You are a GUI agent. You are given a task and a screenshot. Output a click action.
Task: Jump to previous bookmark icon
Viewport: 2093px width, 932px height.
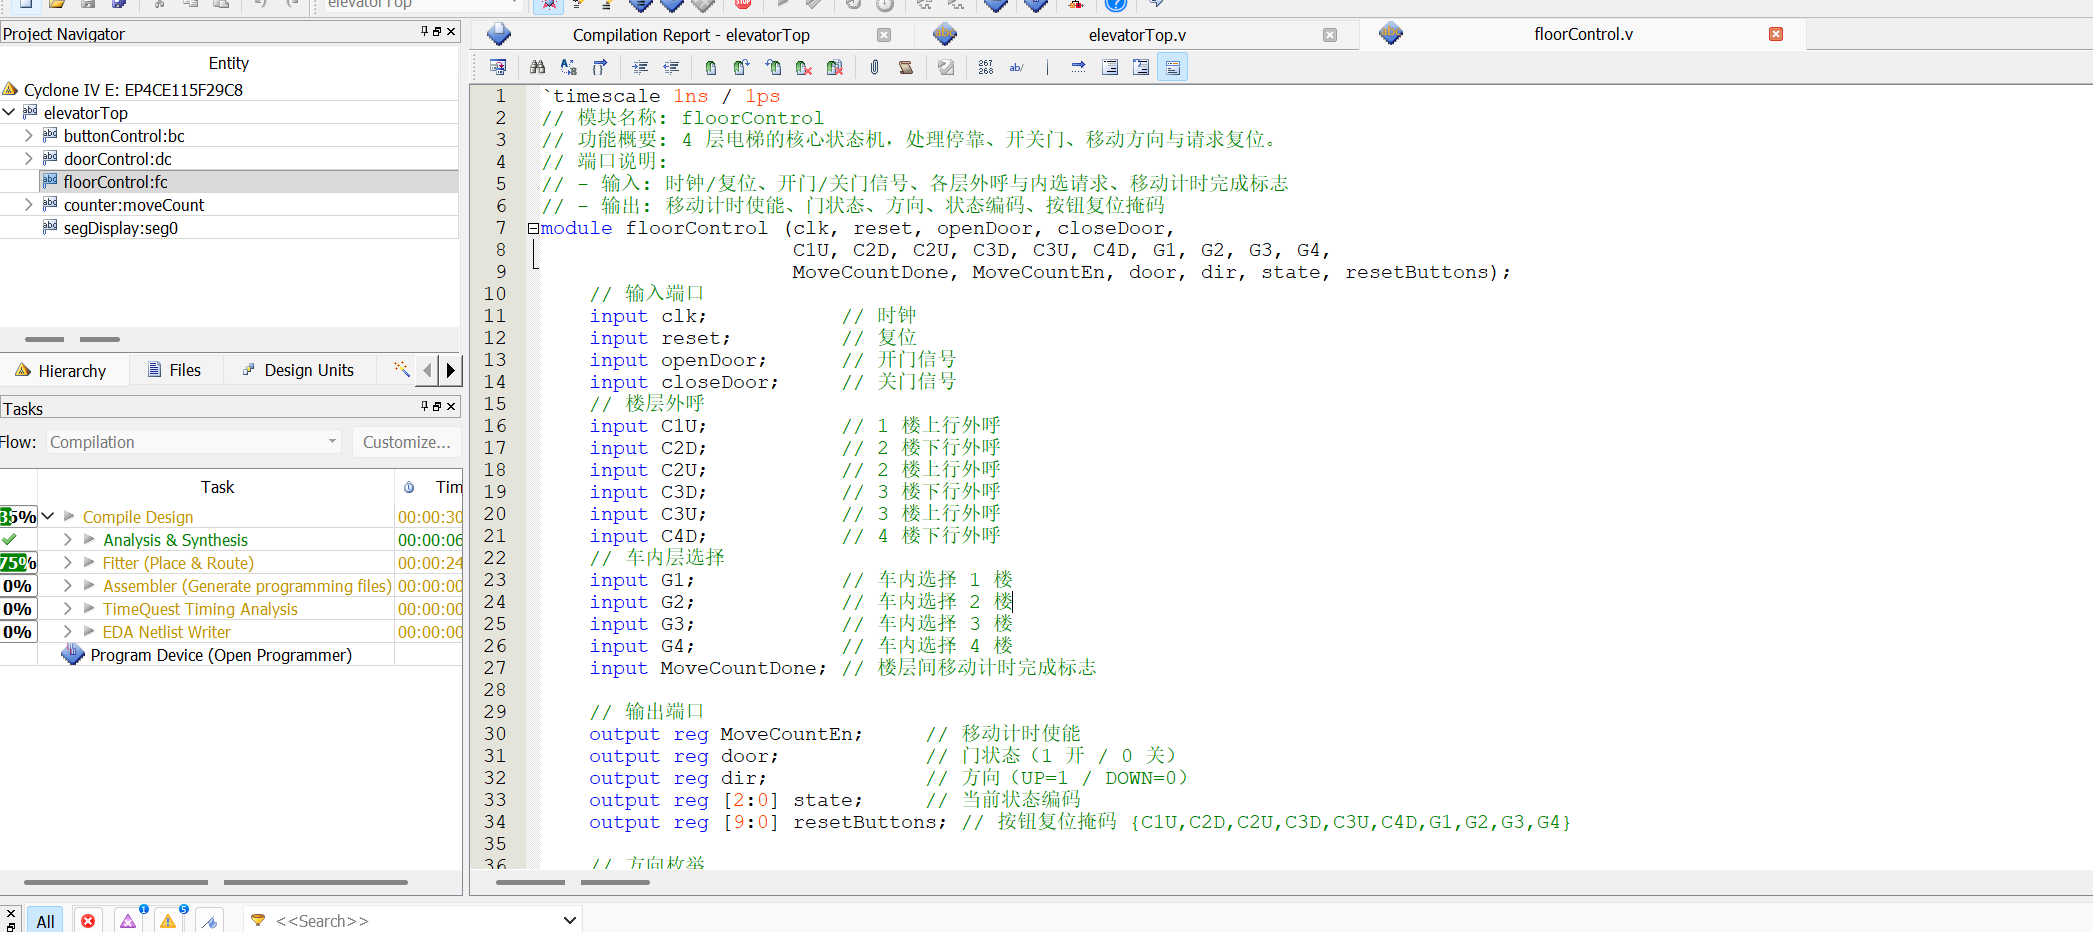(x=773, y=67)
